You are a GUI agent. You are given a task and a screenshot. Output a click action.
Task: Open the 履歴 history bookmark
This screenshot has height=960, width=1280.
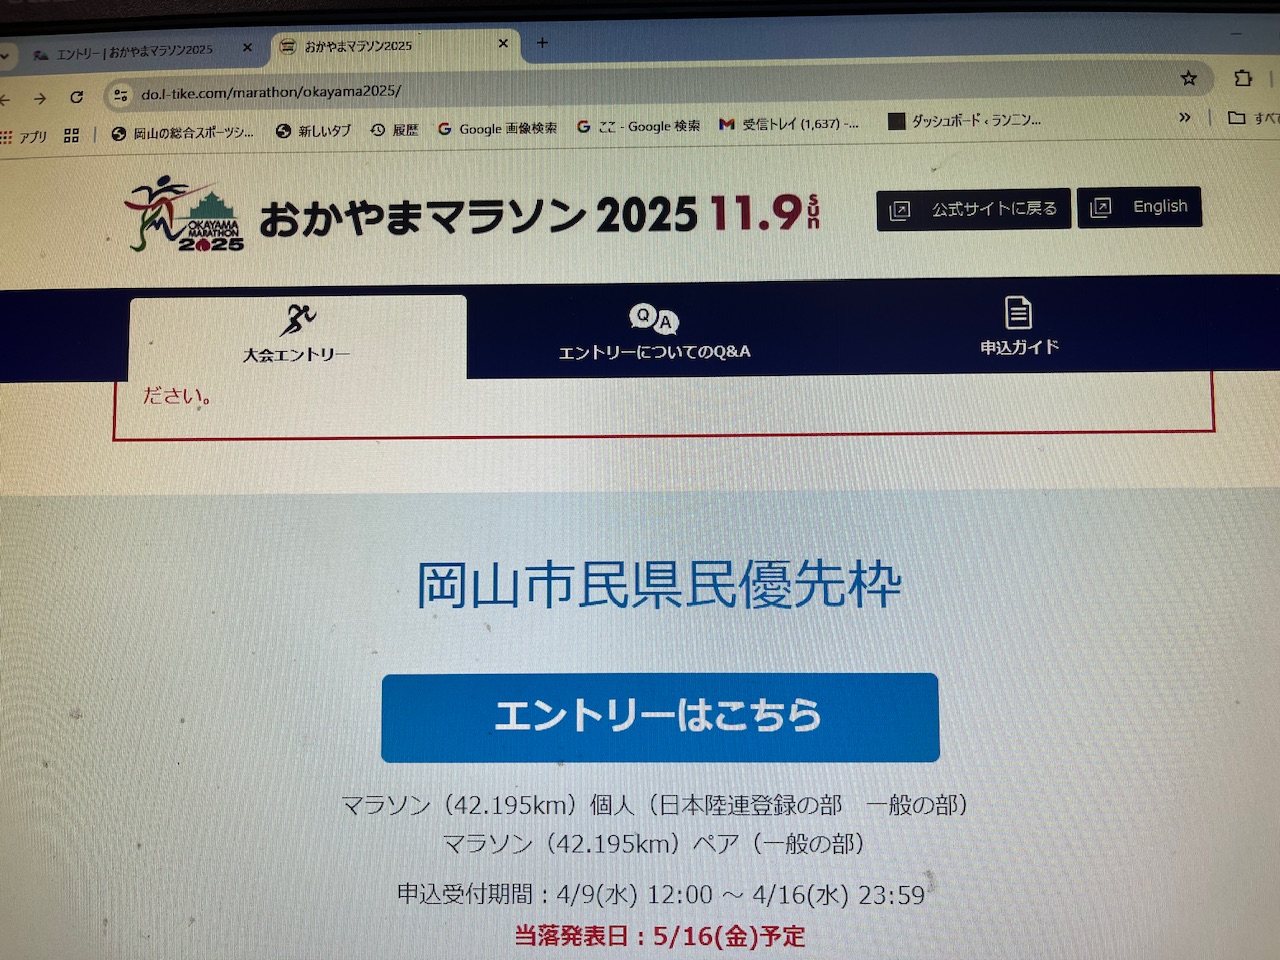point(394,130)
